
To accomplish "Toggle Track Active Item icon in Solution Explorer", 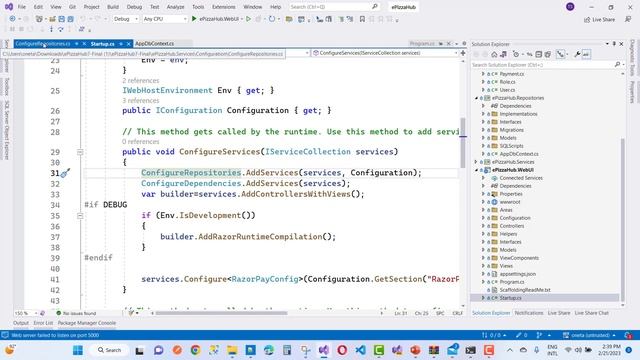I will click(560, 54).
